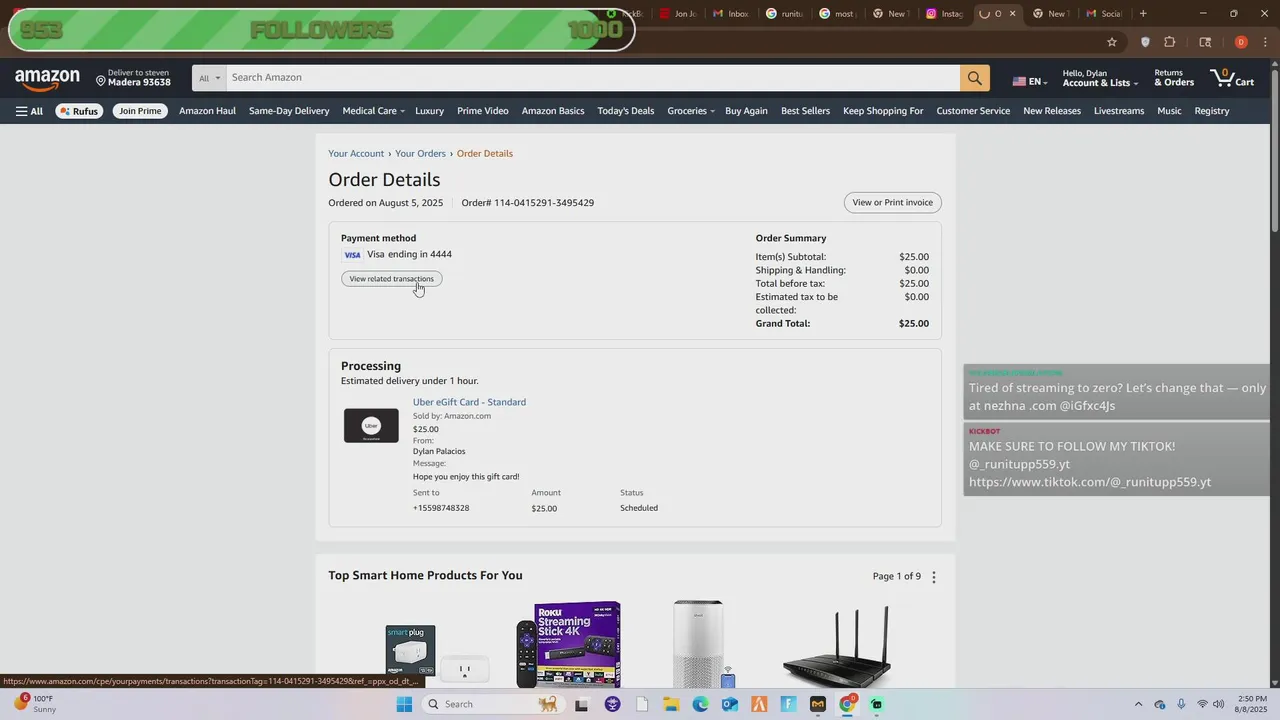Open the Windows Start menu
Screen dimensions: 1280x720
tap(404, 704)
